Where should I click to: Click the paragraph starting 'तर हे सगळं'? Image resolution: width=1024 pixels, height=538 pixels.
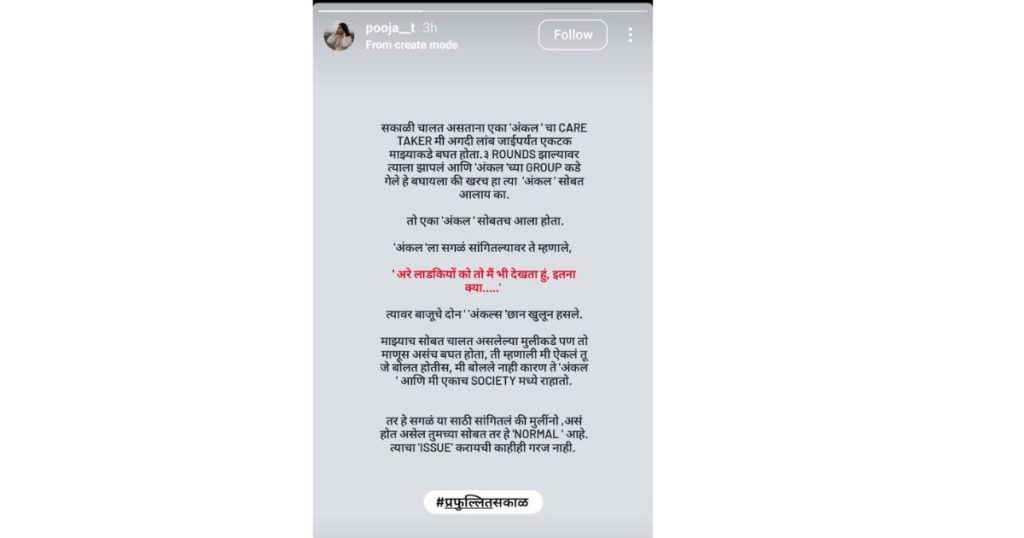click(x=484, y=434)
